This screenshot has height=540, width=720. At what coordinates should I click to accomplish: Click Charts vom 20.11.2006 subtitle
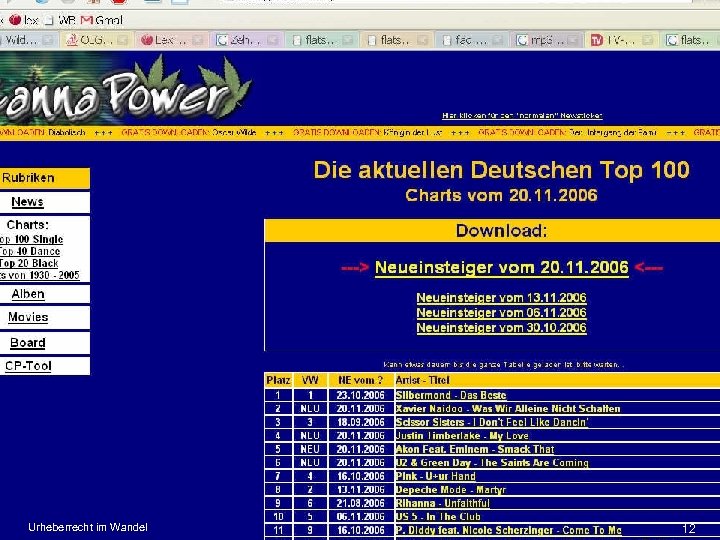(x=501, y=196)
